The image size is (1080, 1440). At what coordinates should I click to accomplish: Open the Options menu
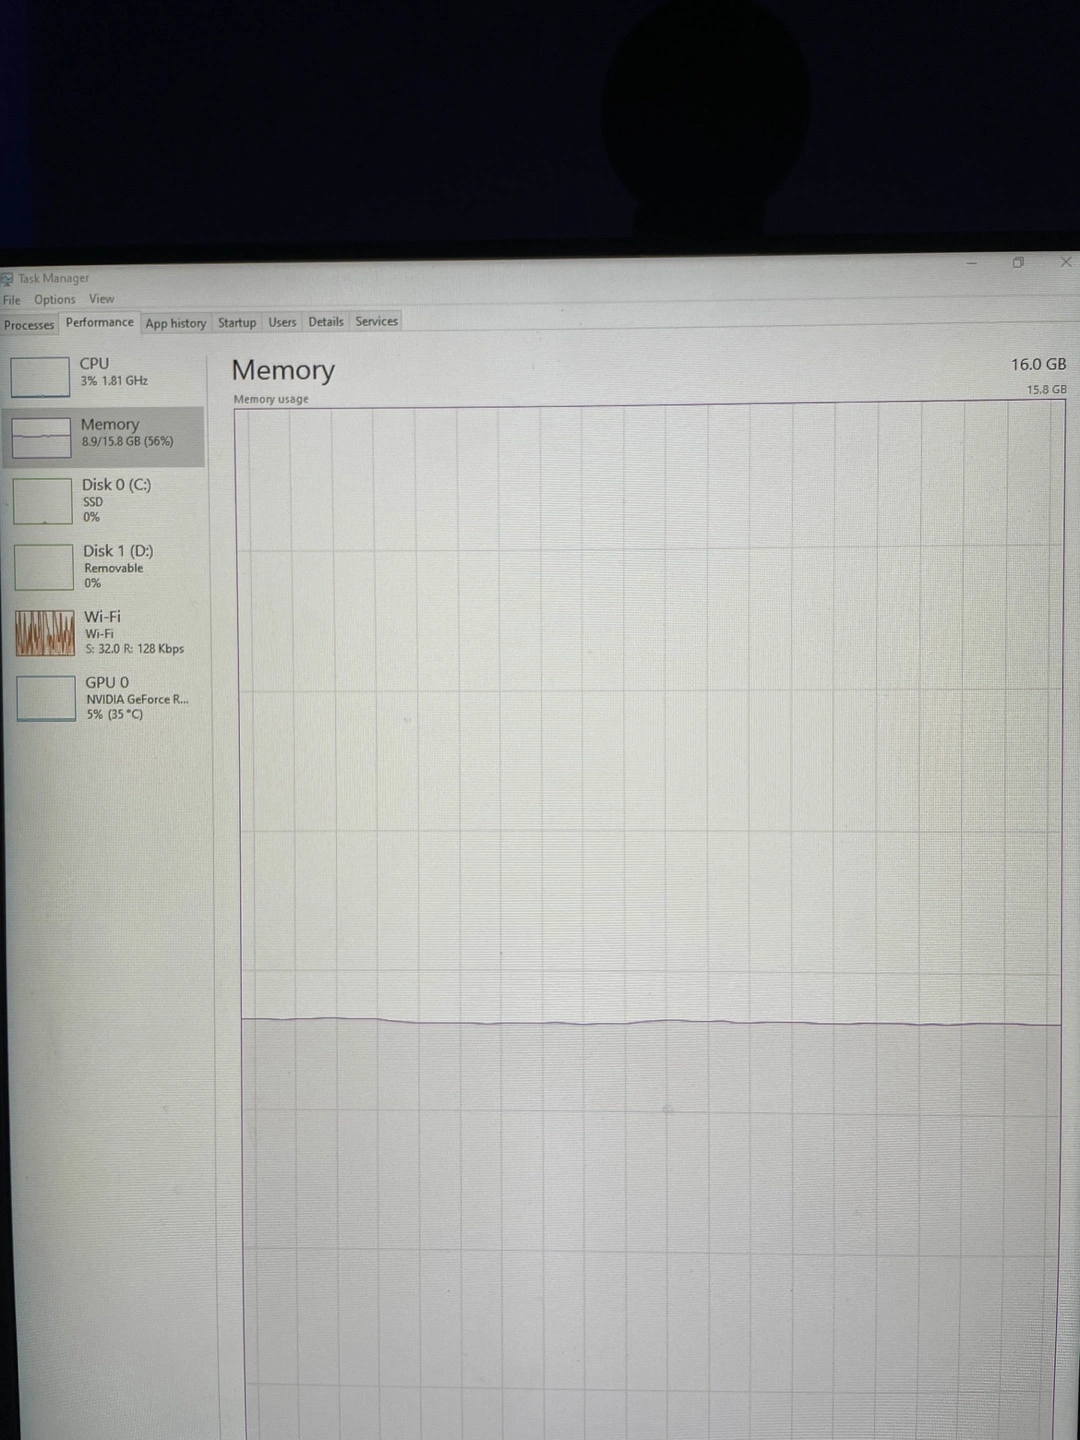[x=54, y=299]
